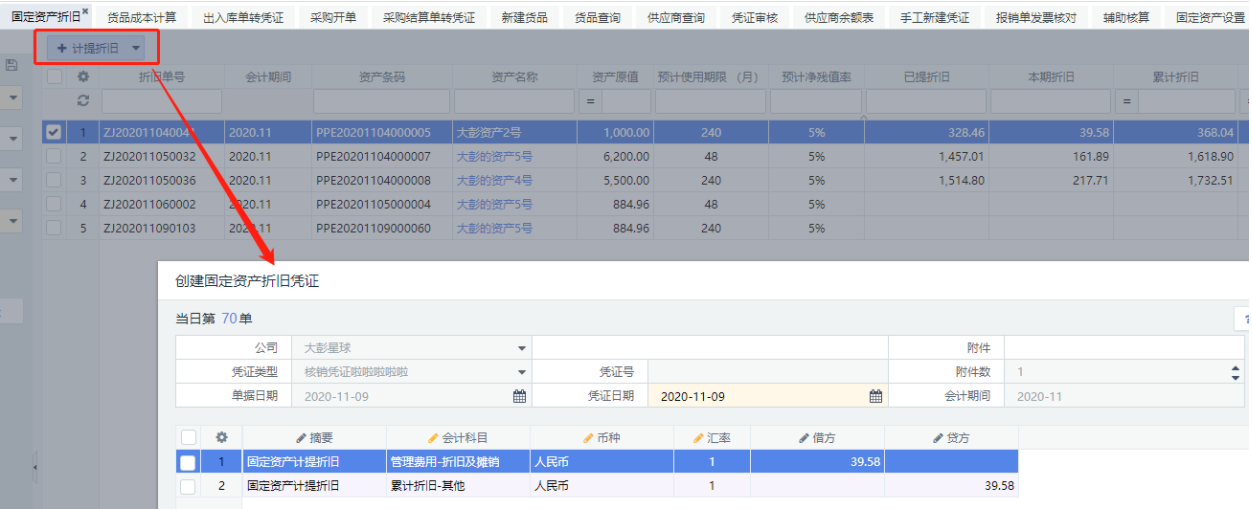Open the 公司 dropdown showing 大彭星球
This screenshot has height=509, width=1252.
pyautogui.click(x=521, y=348)
